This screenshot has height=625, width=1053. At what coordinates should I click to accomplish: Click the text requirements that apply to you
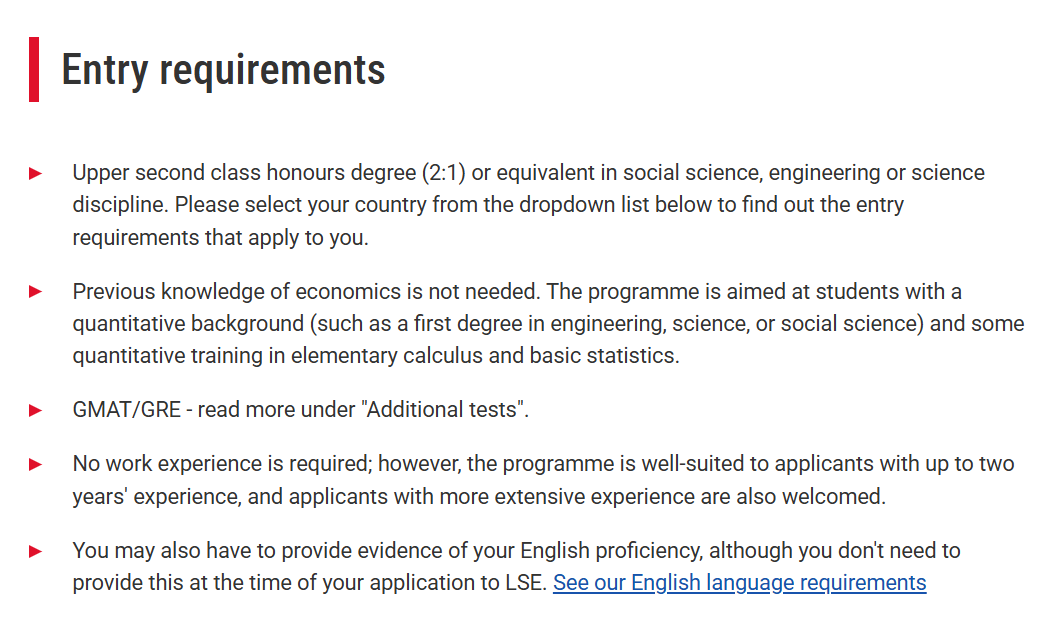tap(220, 238)
